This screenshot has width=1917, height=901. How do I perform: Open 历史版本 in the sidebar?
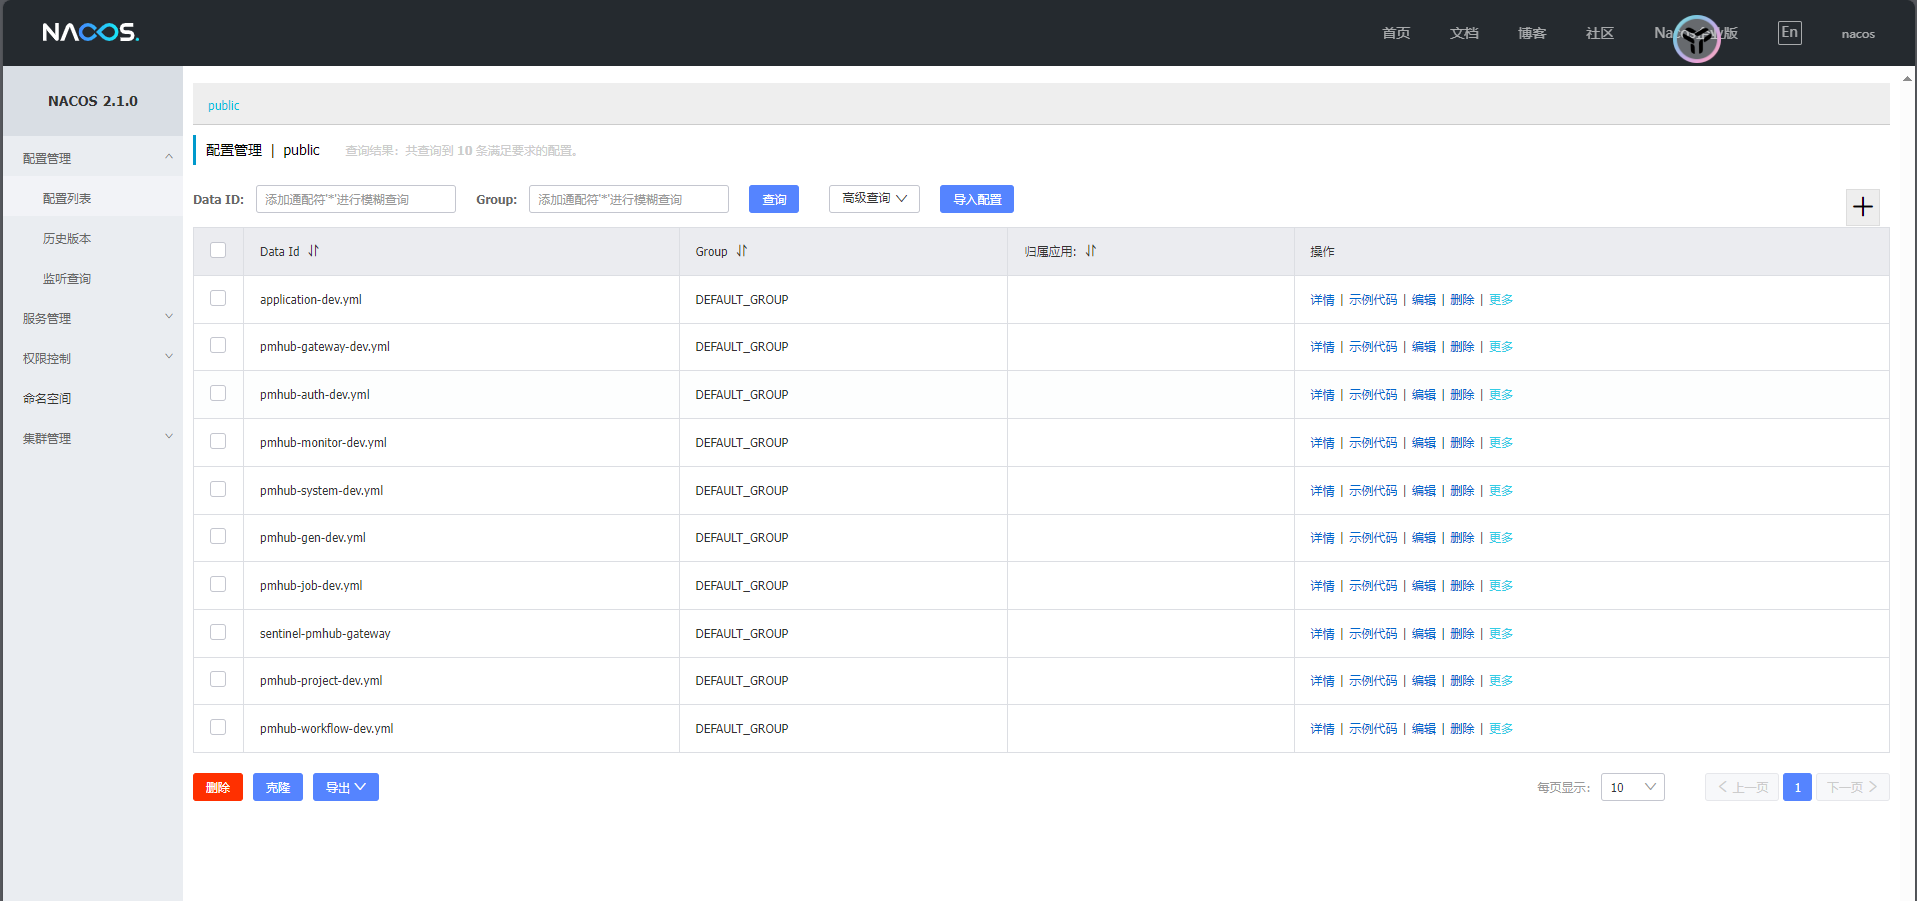click(x=67, y=238)
